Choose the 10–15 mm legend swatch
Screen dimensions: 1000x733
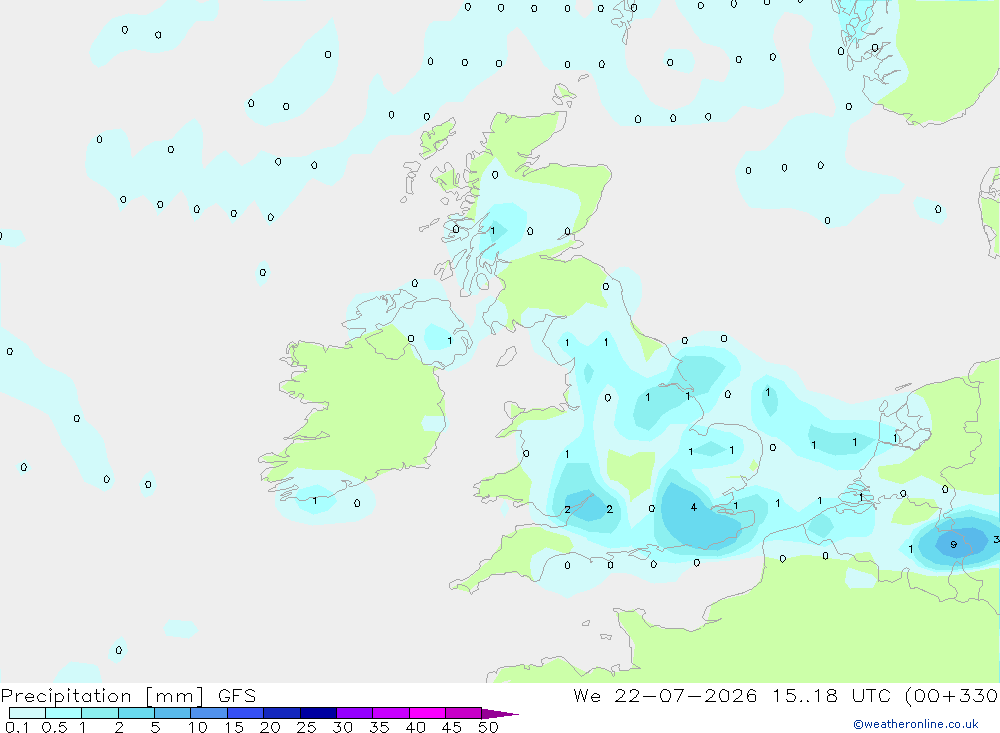click(209, 713)
